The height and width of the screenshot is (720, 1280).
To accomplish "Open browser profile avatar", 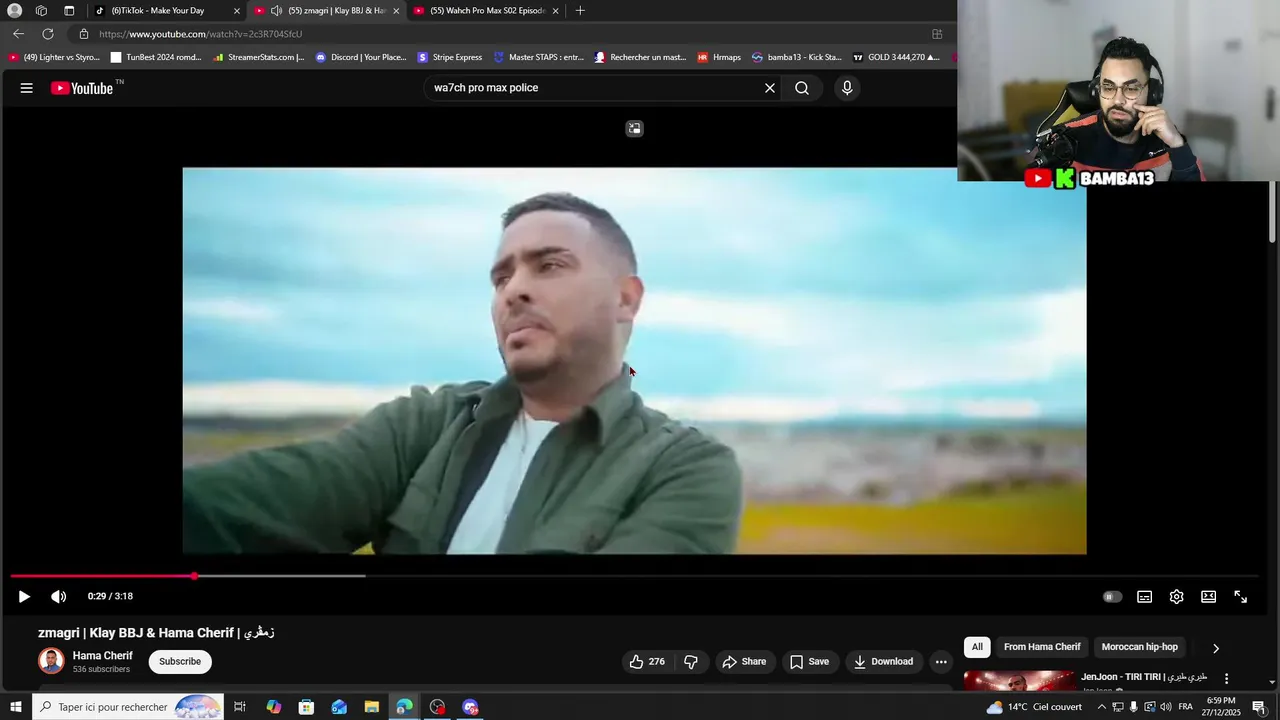I will (x=15, y=11).
